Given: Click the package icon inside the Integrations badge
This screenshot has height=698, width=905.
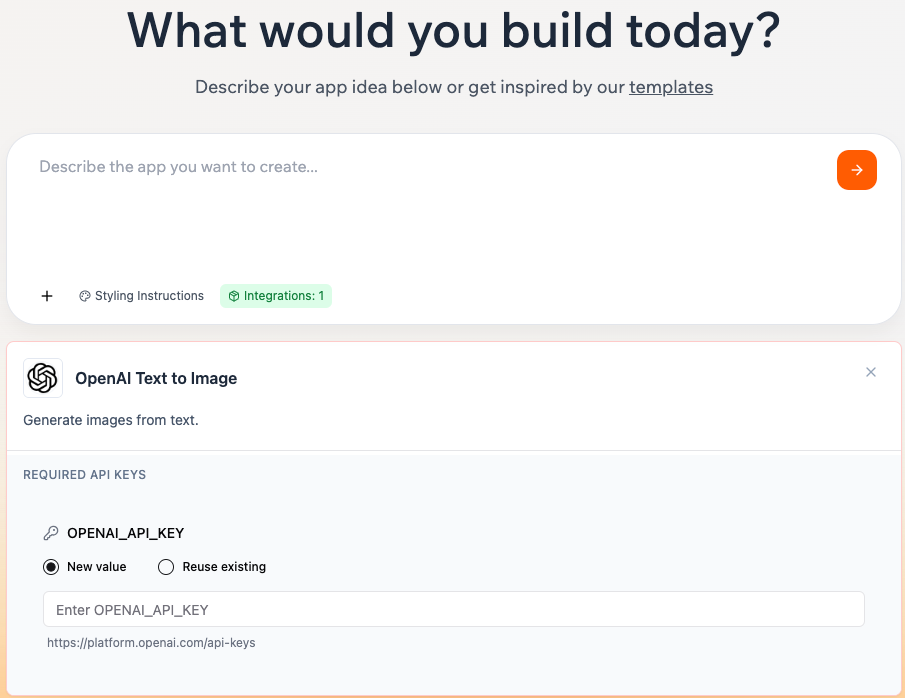Looking at the screenshot, I should [x=234, y=295].
